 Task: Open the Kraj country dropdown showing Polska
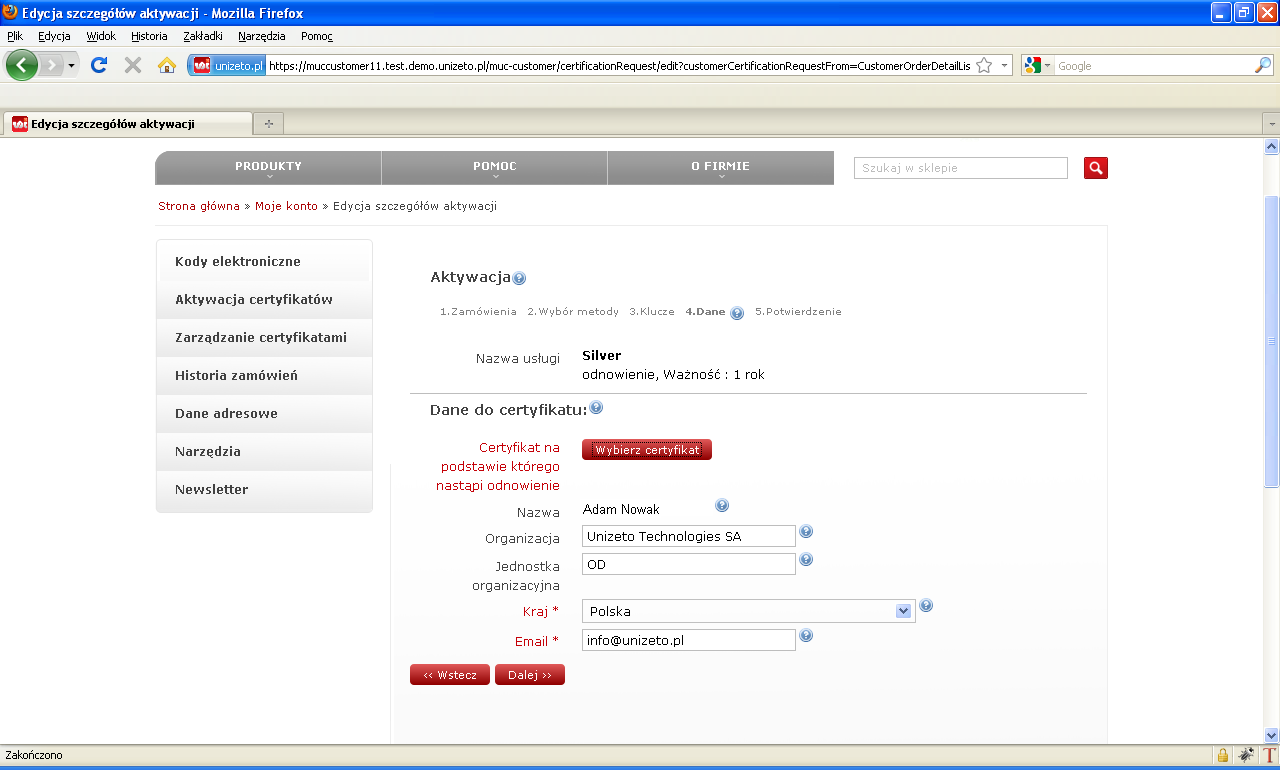[x=749, y=611]
